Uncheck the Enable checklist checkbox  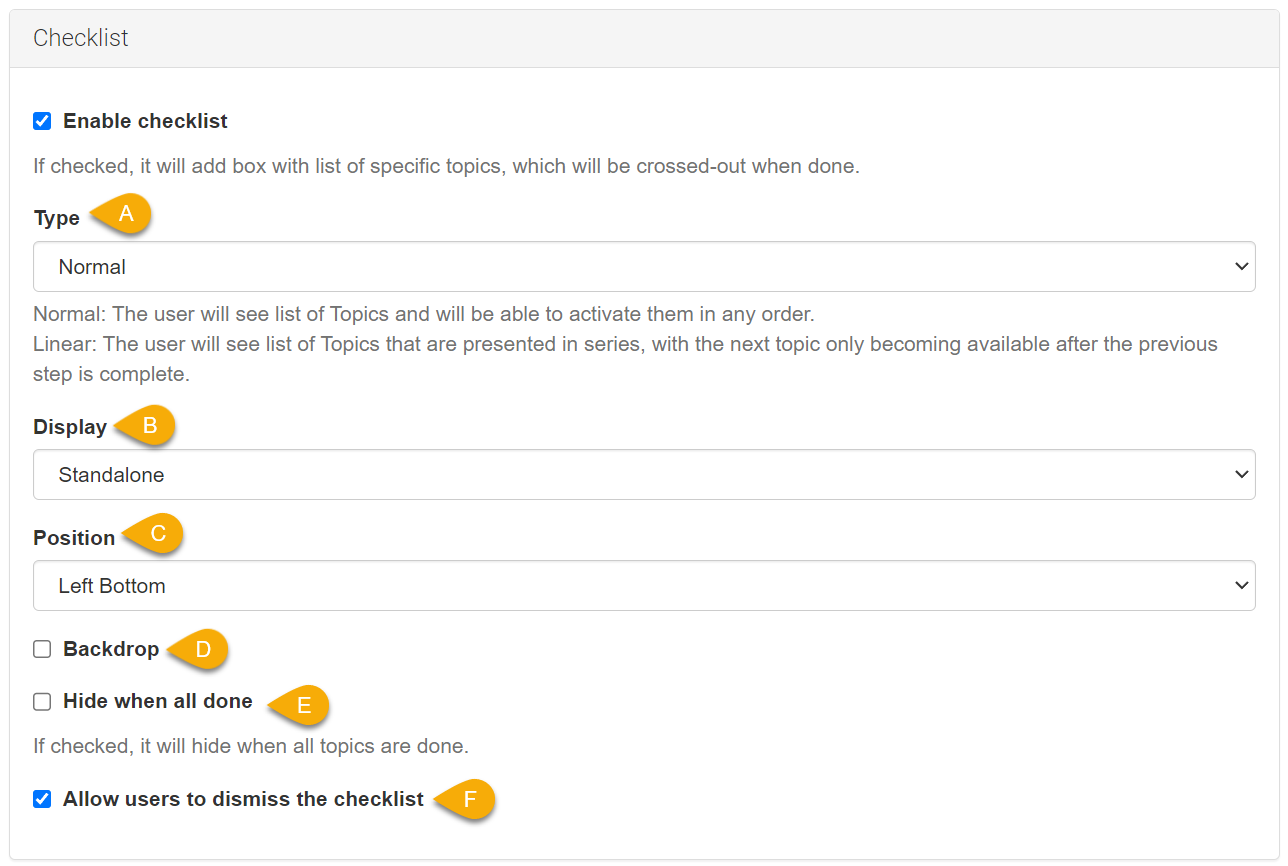(x=42, y=121)
